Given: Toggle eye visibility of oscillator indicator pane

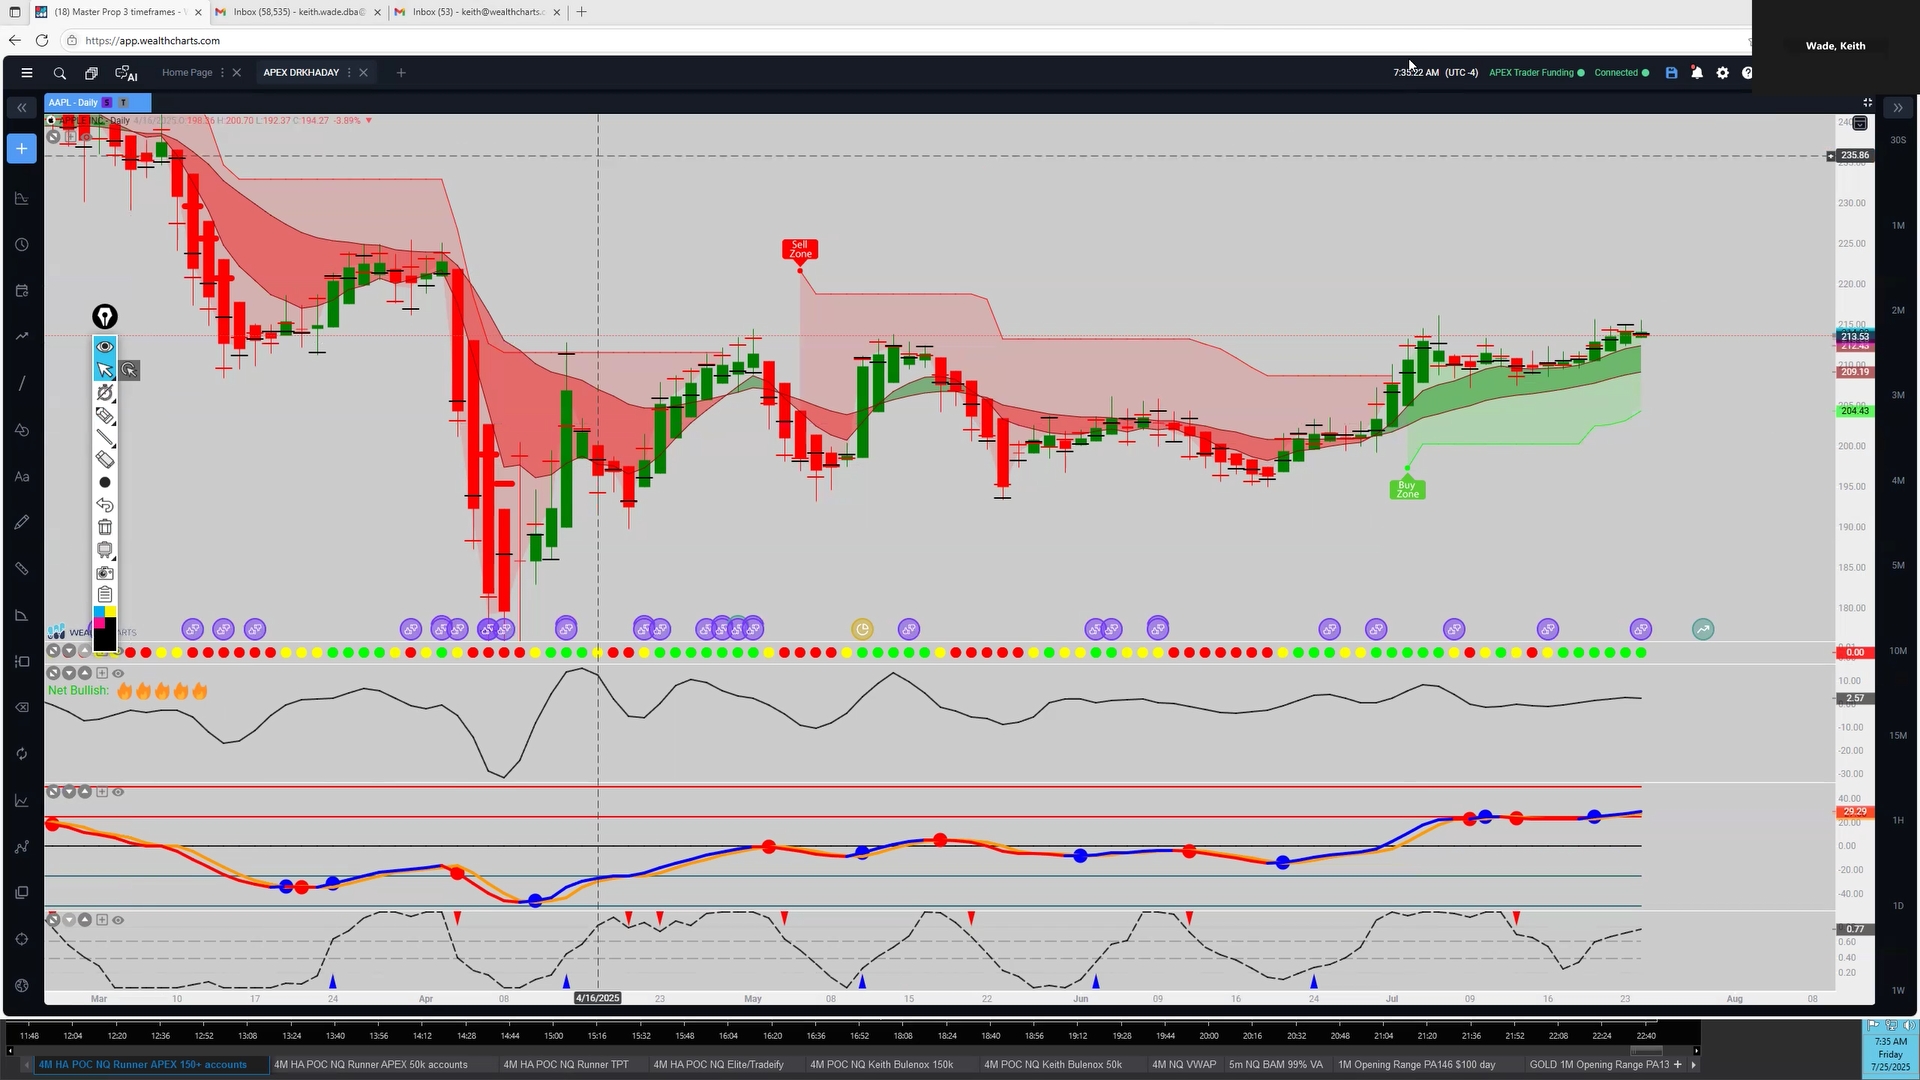Looking at the screenshot, I should tap(118, 792).
